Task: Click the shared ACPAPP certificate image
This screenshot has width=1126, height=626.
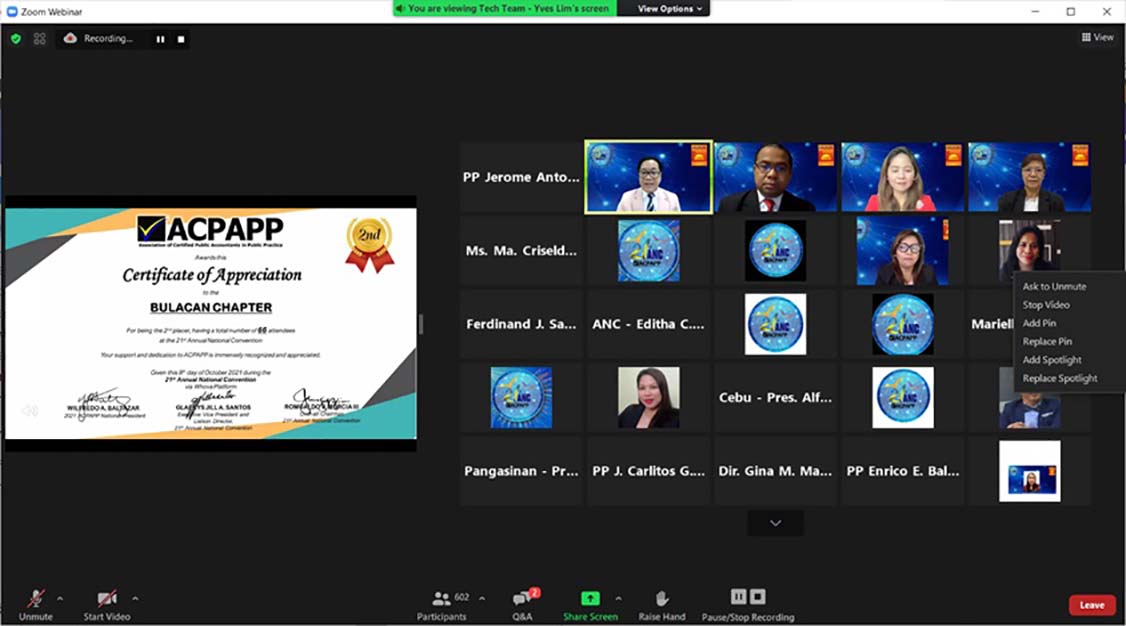Action: (210, 323)
